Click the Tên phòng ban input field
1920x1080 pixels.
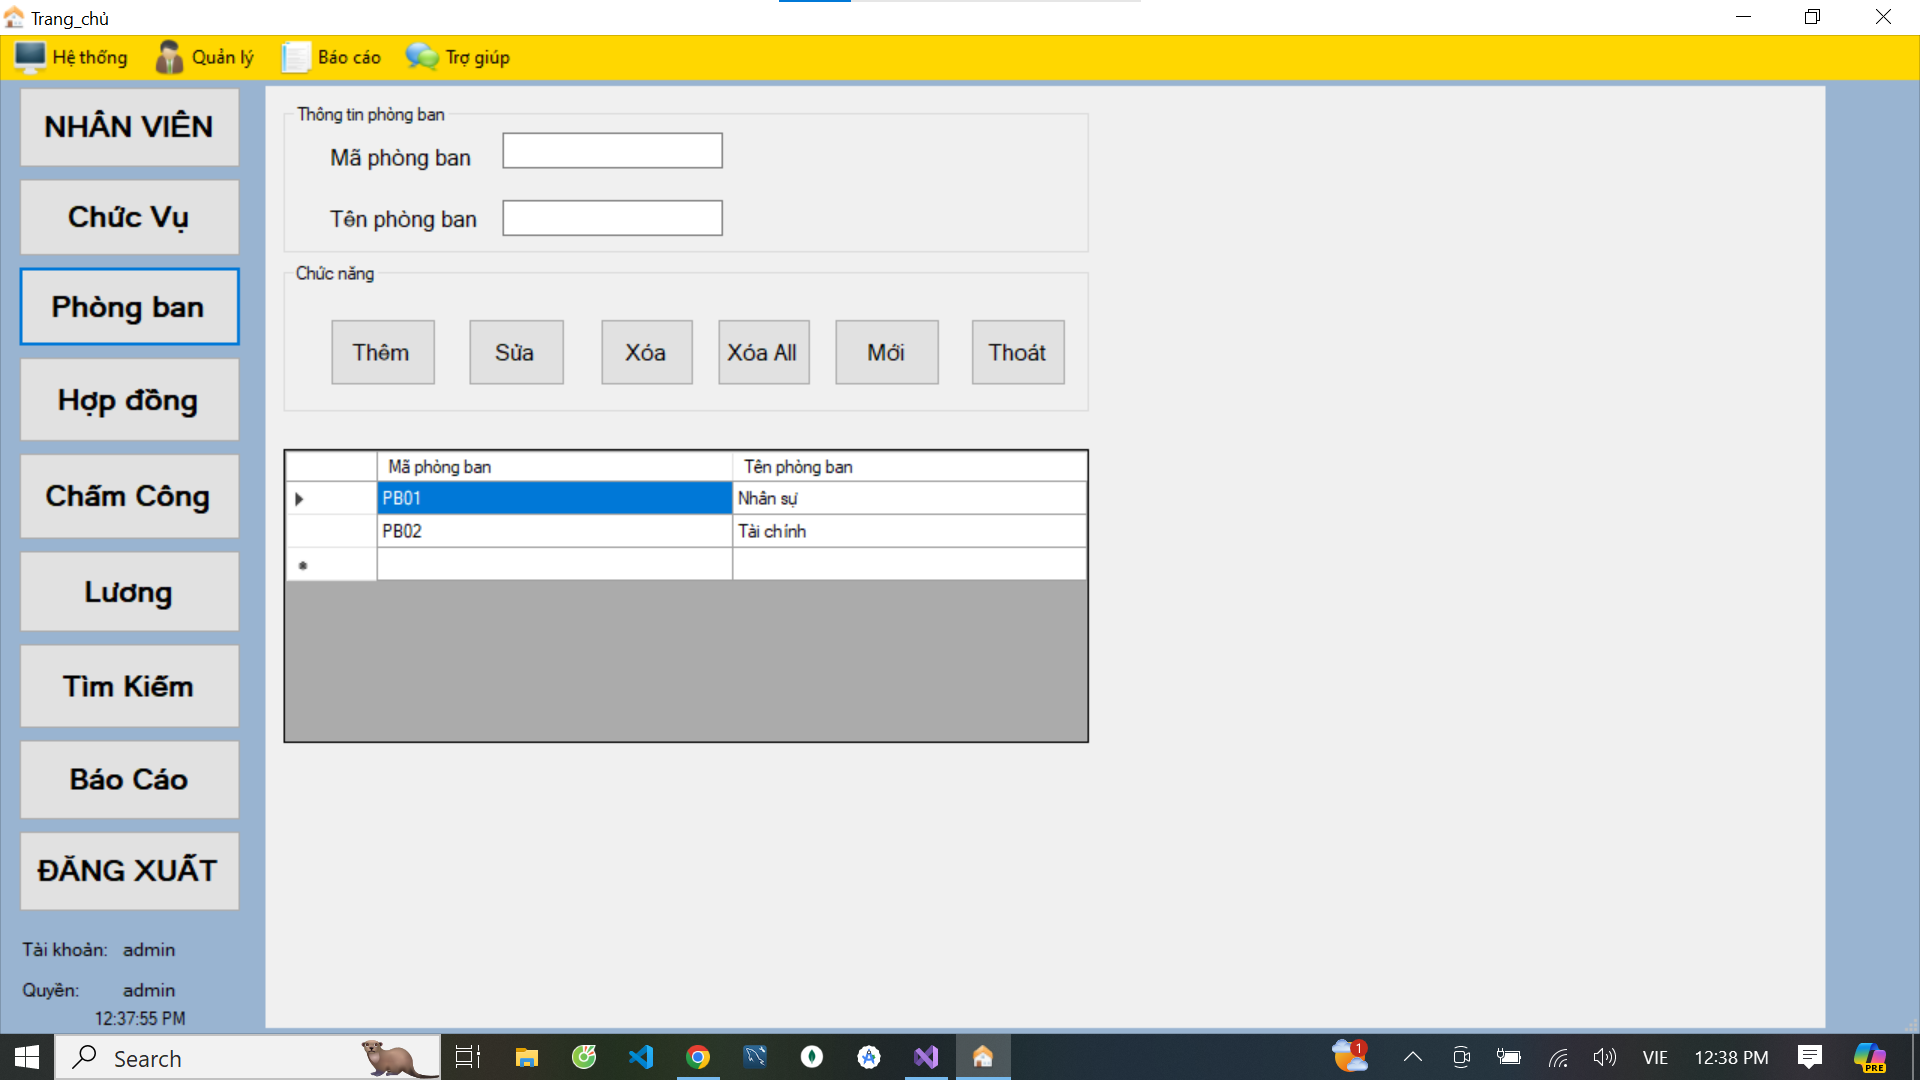click(612, 216)
